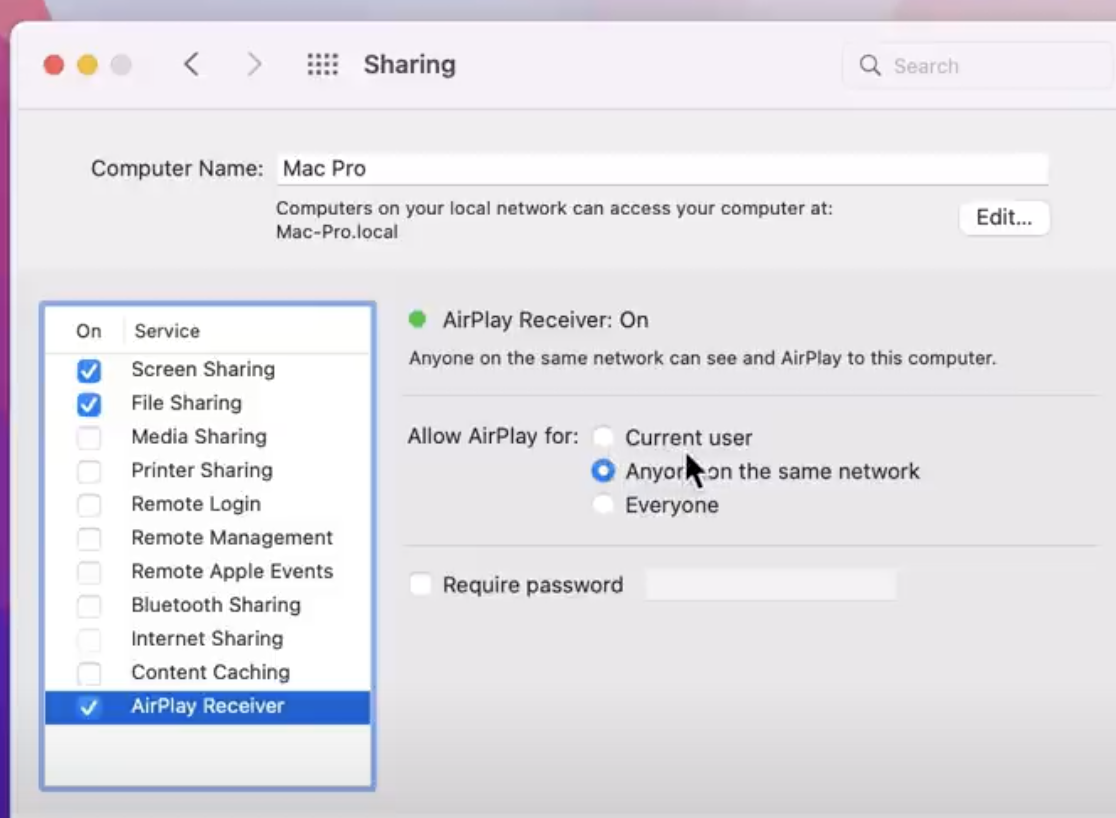
Task: Click the On column header
Action: click(89, 331)
